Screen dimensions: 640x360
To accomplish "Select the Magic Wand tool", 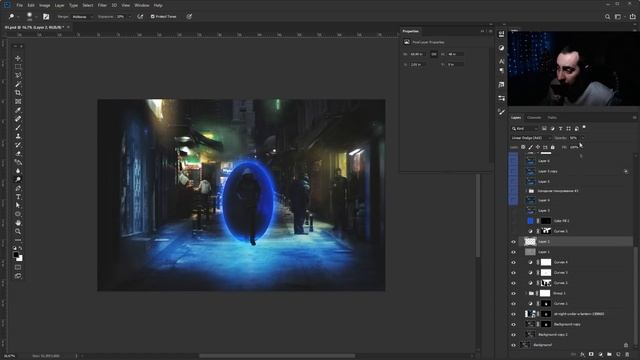I will click(x=18, y=84).
